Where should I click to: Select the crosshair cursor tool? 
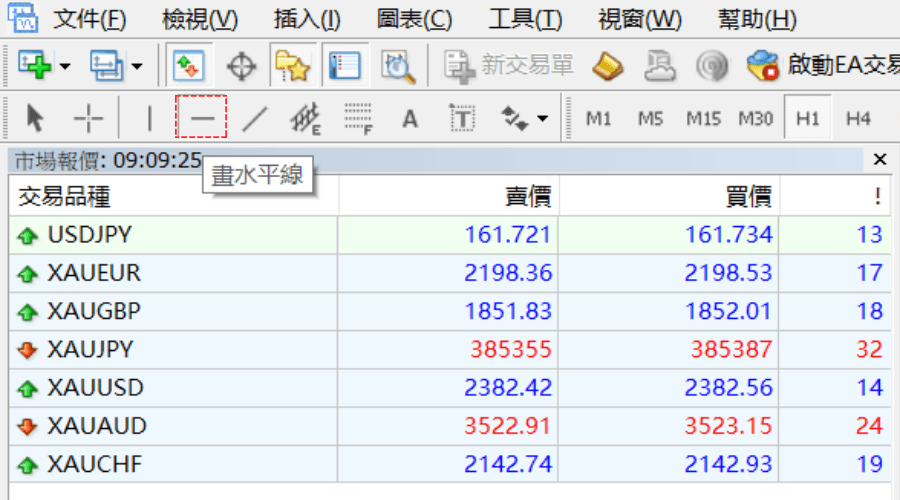89,119
